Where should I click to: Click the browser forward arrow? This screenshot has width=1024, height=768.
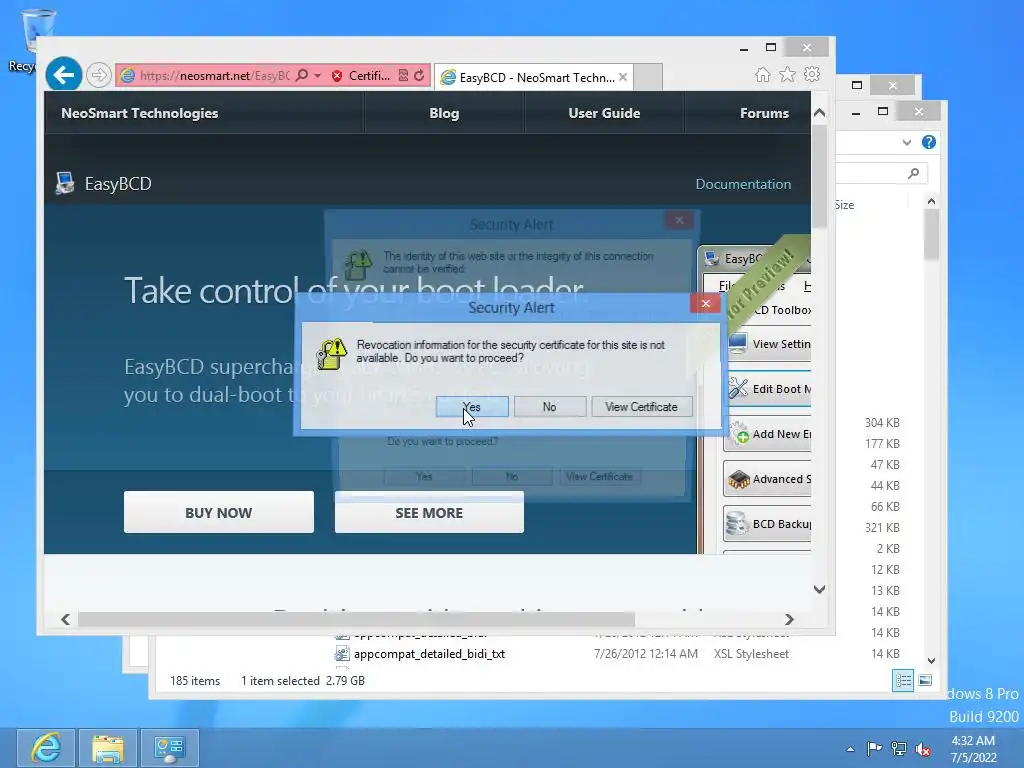(98, 75)
